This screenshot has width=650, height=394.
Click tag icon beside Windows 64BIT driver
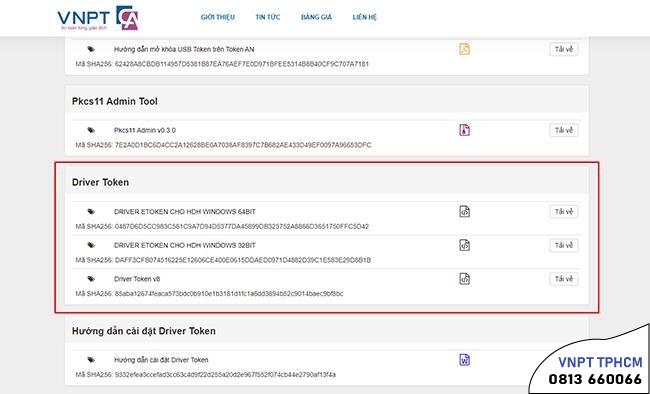click(91, 212)
